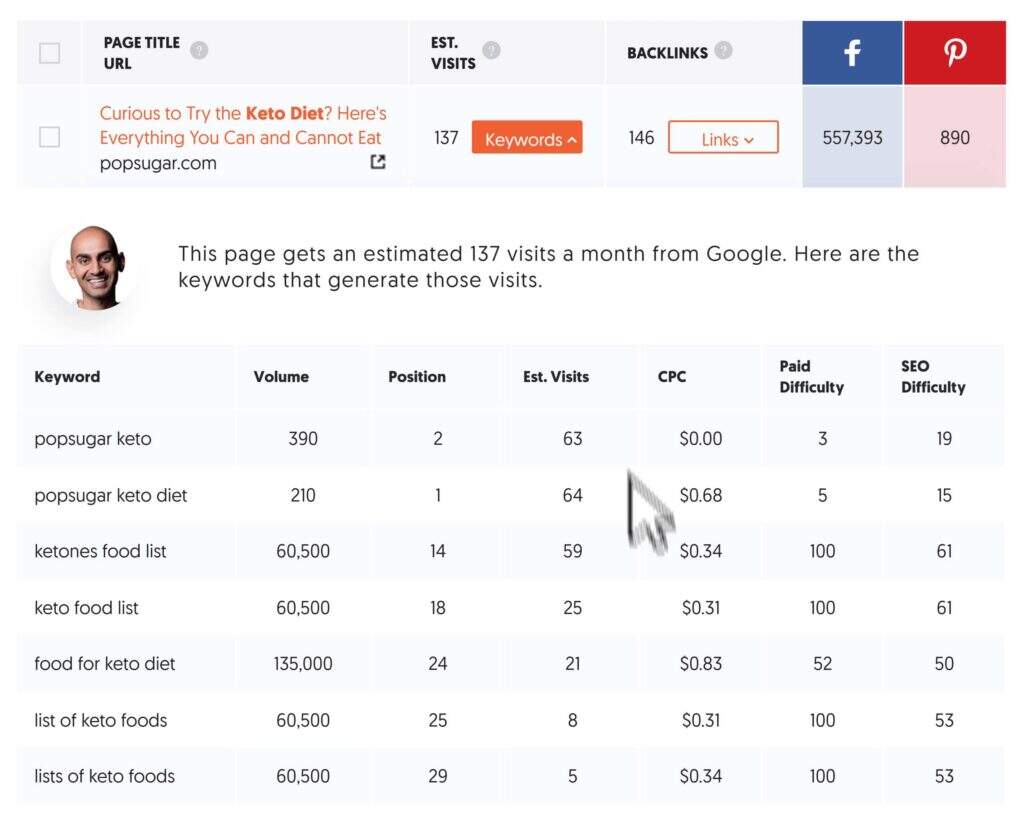Check the popsugar.com row checkbox
1024x819 pixels.
[x=49, y=137]
